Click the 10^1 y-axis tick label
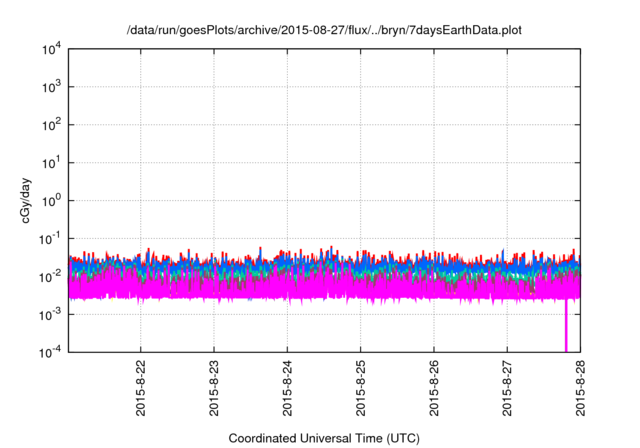 pos(51,163)
